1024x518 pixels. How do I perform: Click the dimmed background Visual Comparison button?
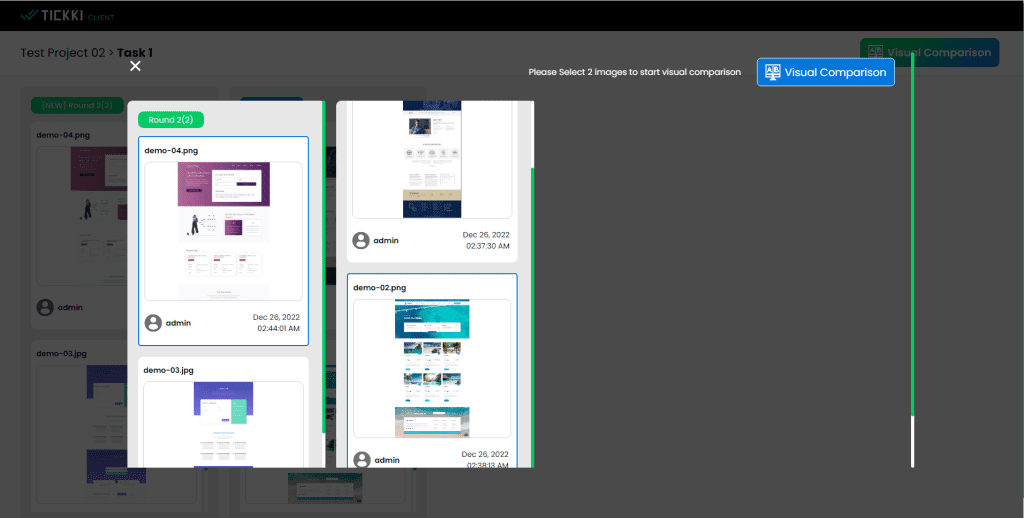click(x=929, y=53)
